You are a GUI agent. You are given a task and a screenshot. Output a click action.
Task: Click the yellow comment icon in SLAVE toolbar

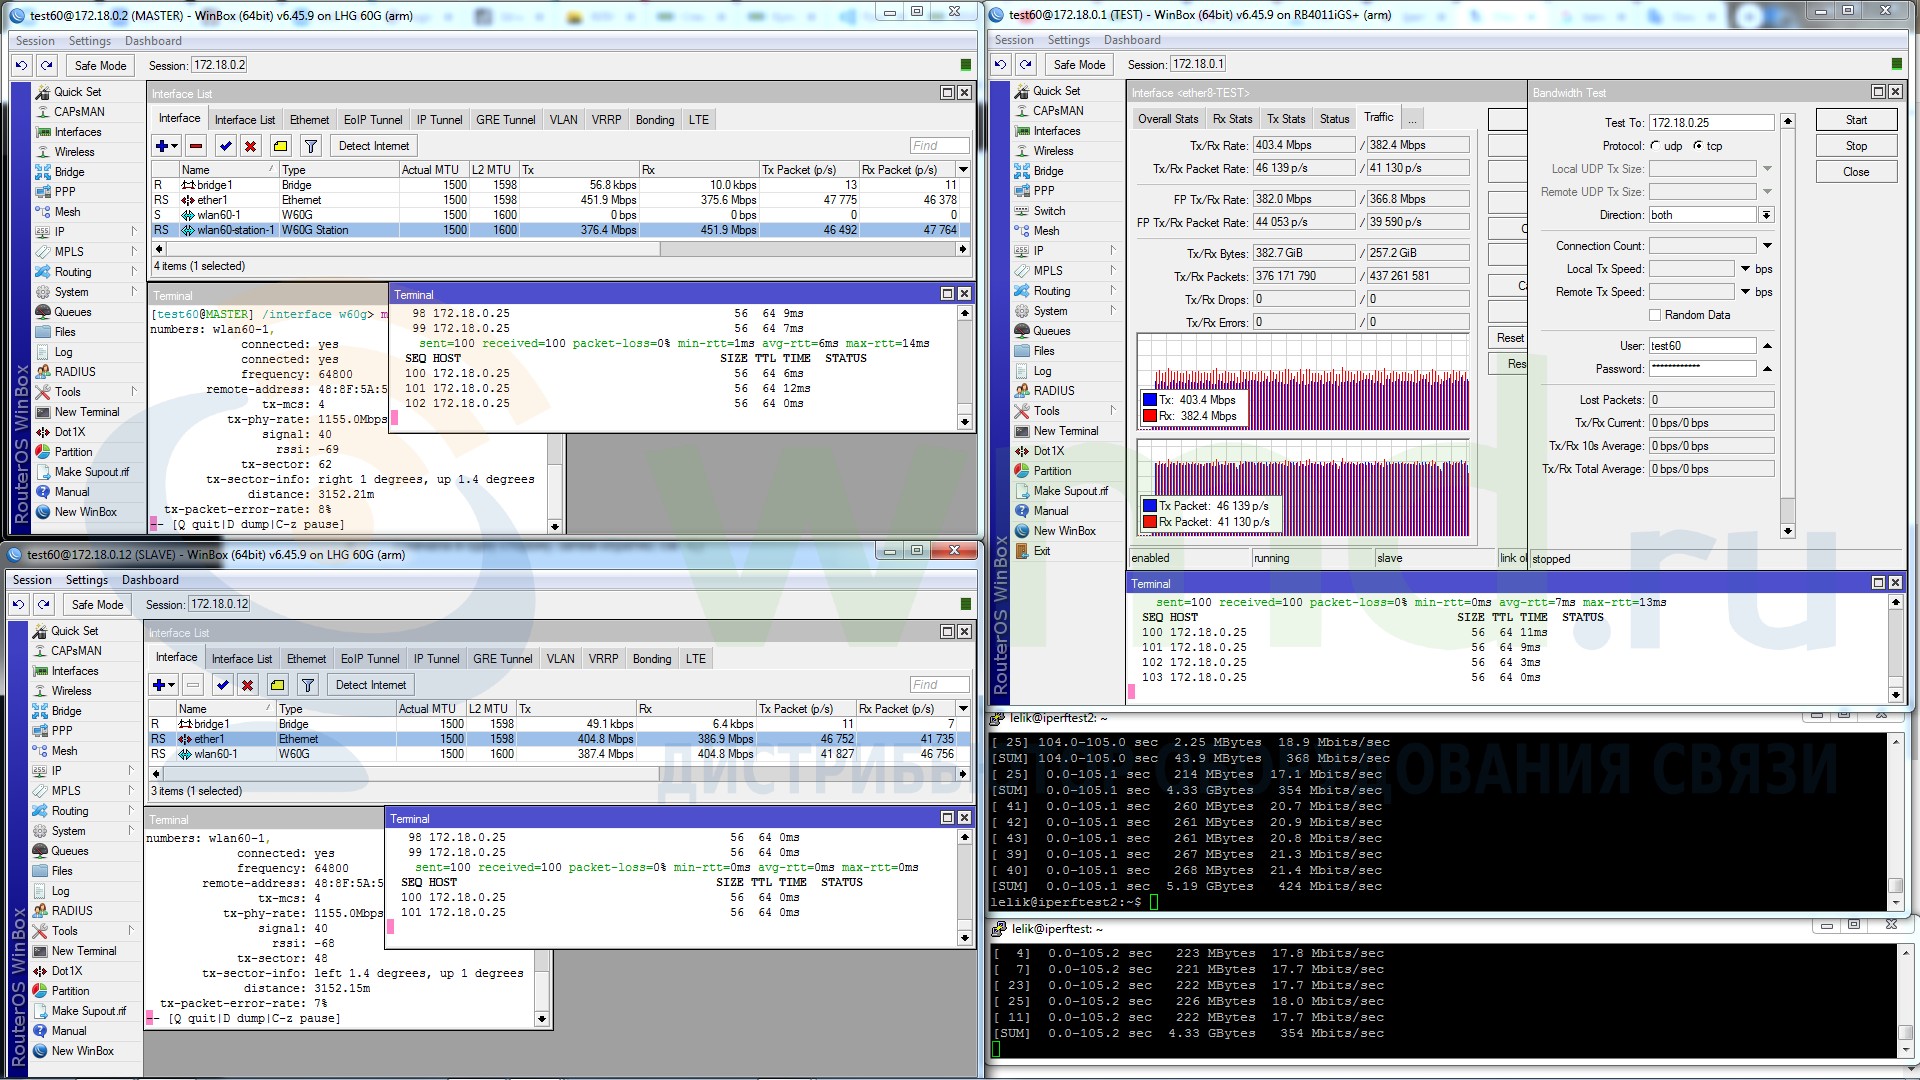pyautogui.click(x=277, y=685)
